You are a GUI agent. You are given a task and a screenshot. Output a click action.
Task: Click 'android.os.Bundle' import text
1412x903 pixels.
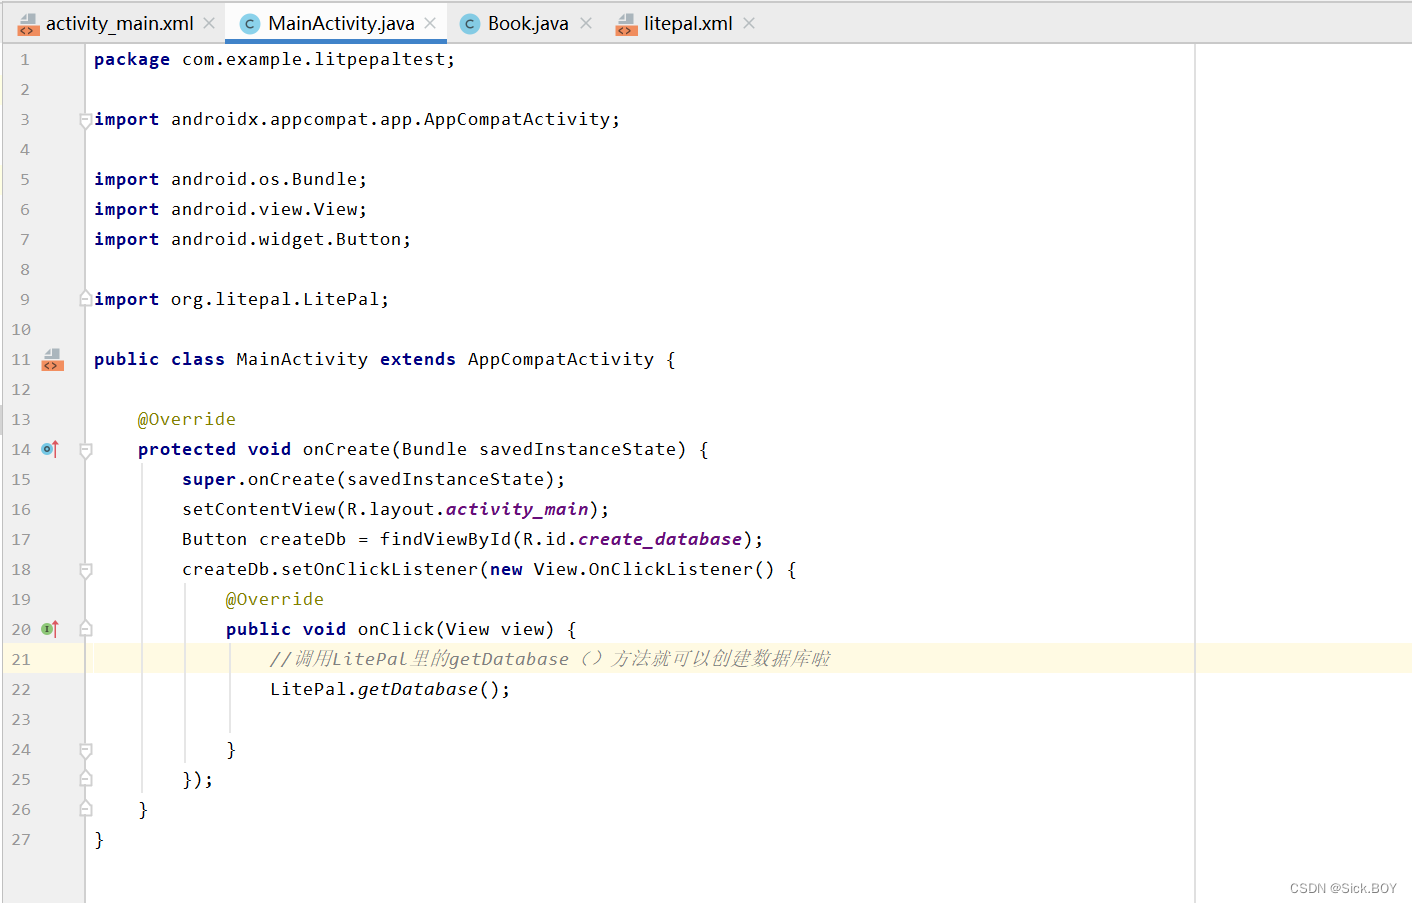264,179
